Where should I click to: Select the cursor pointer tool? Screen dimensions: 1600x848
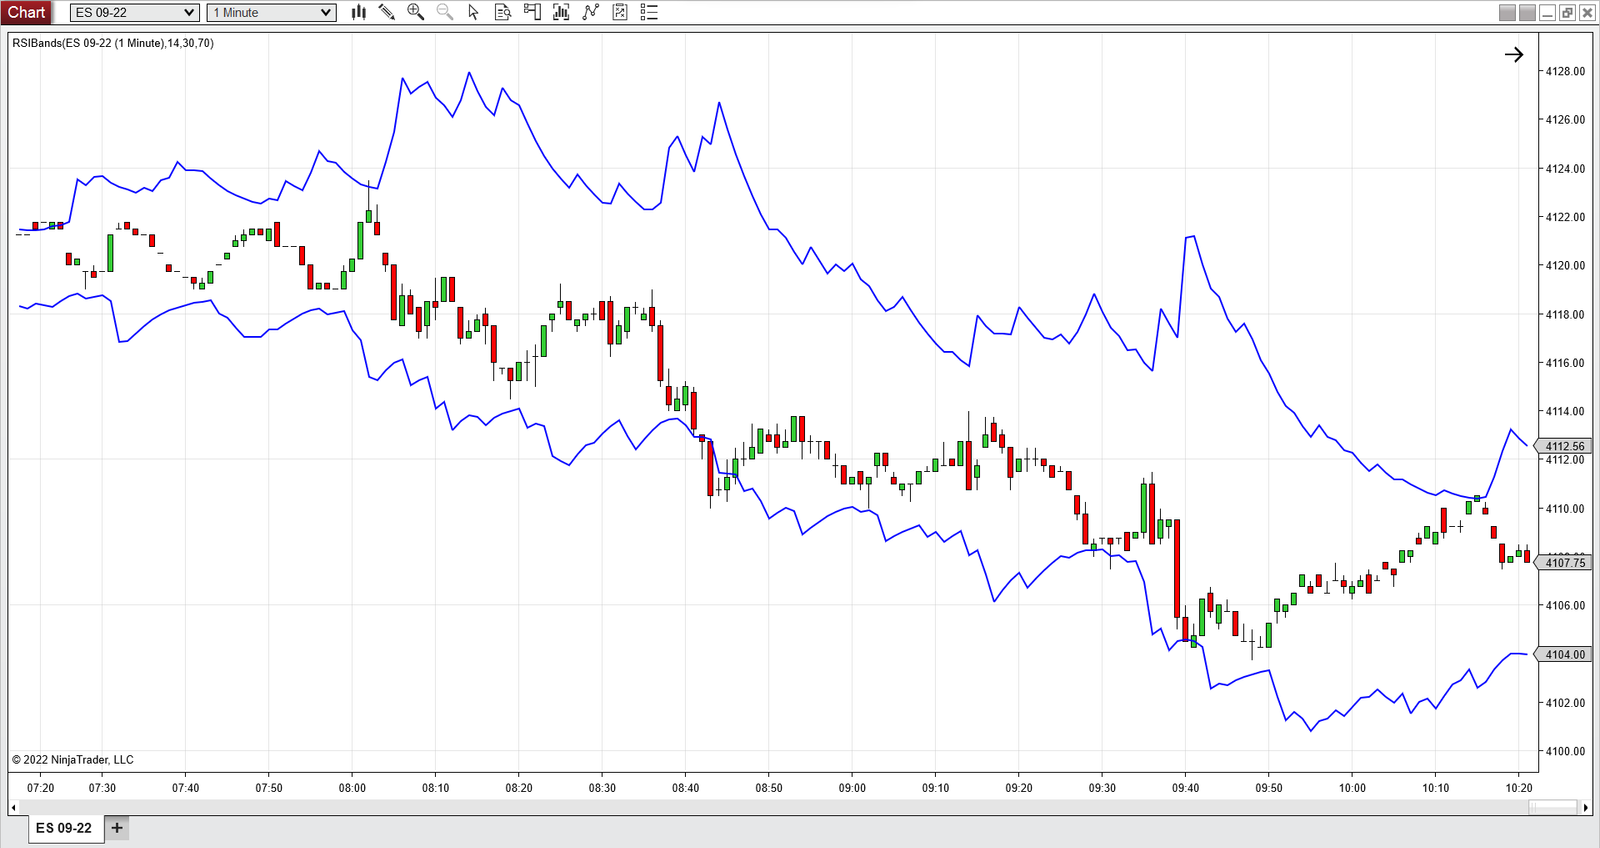(x=474, y=12)
